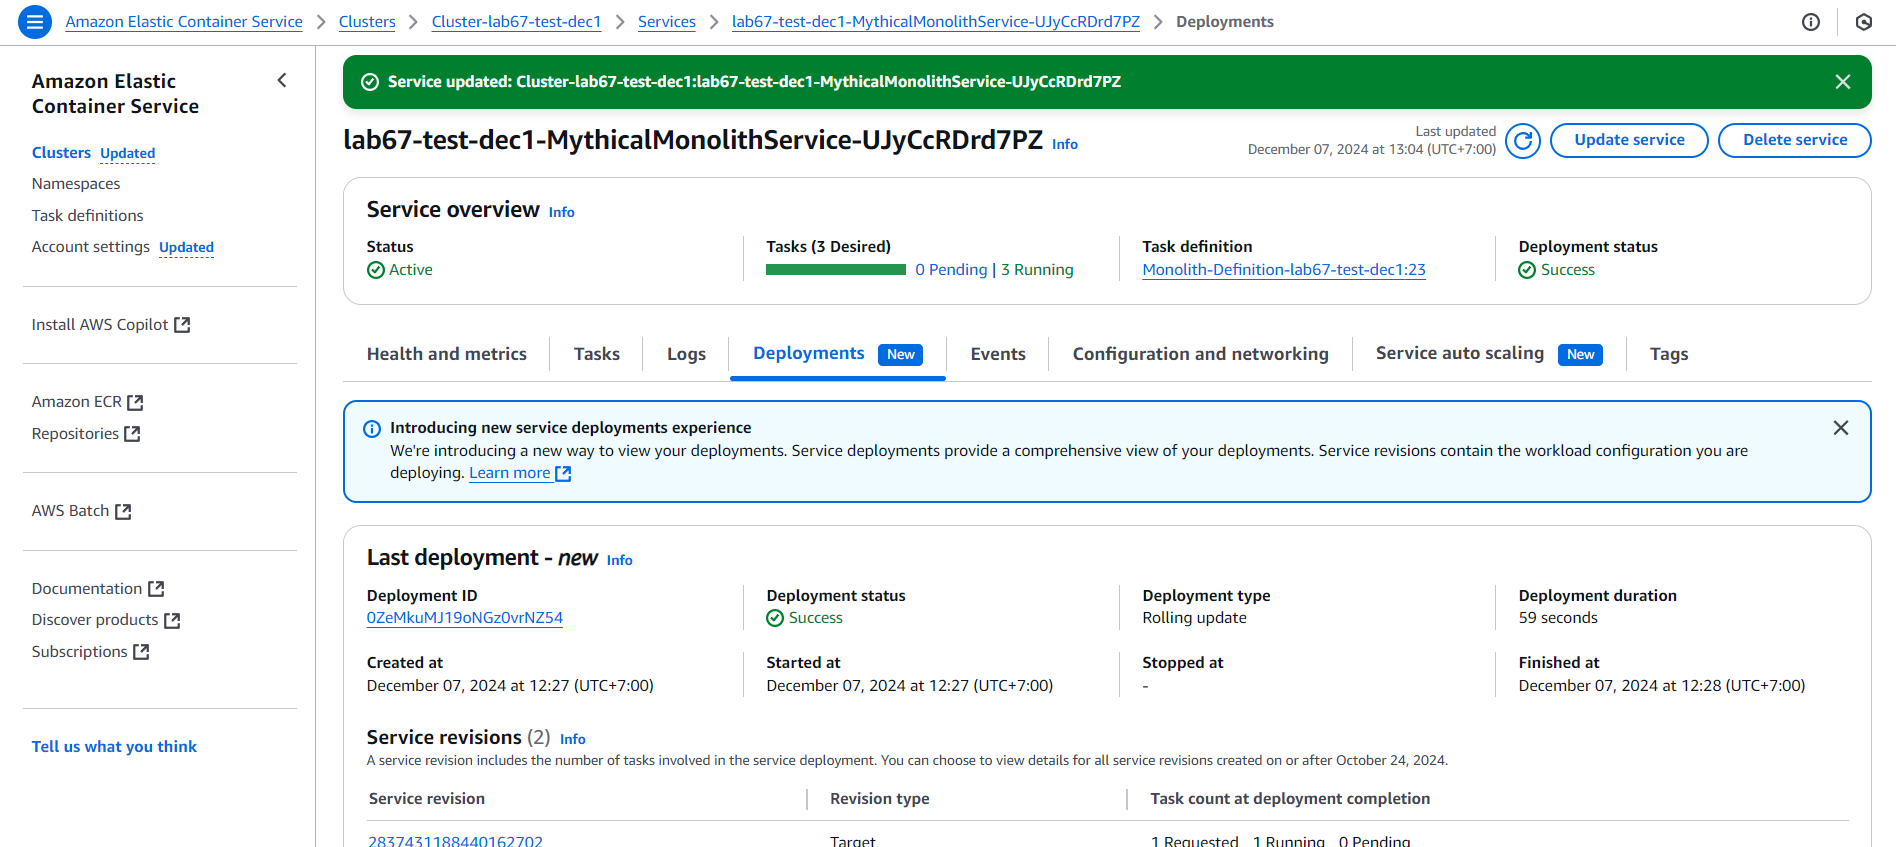Click the external link icon beside Learn more
The height and width of the screenshot is (847, 1896).
(x=563, y=473)
